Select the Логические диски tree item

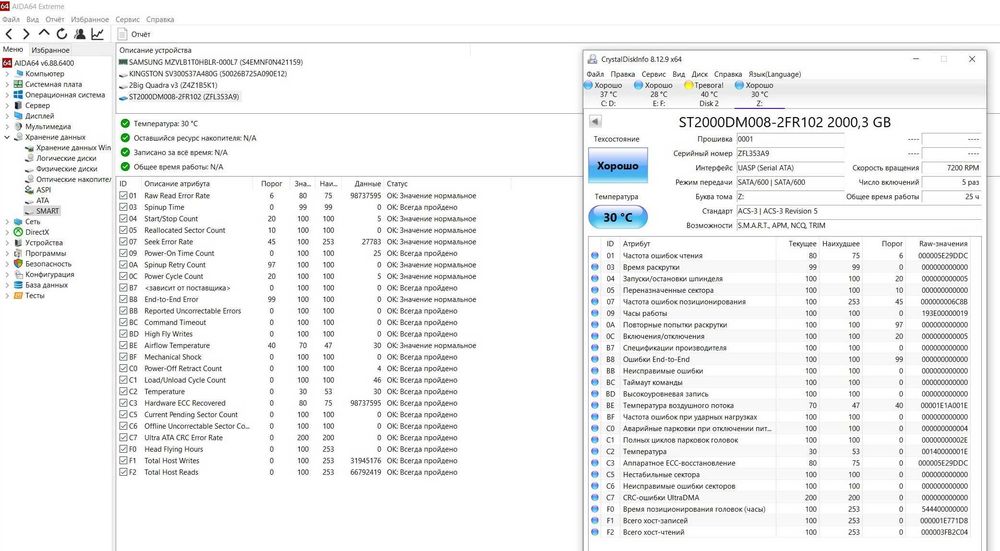(66, 158)
